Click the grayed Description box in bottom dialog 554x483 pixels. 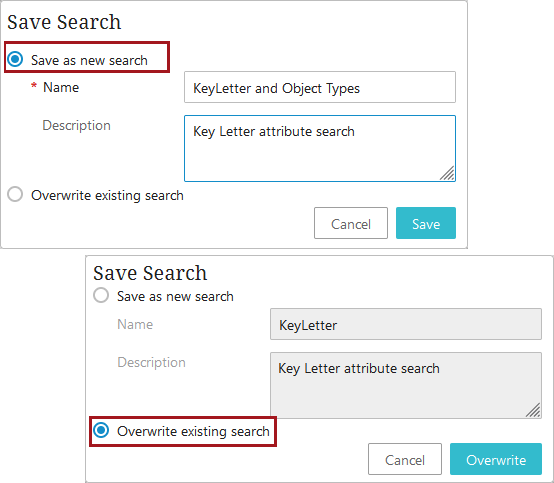pos(406,385)
